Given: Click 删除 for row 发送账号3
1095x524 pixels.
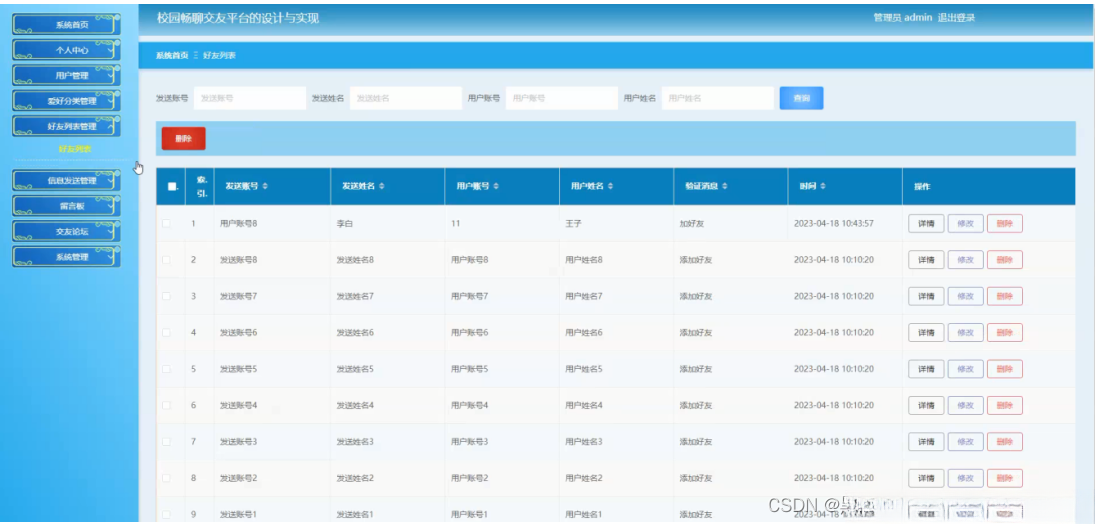Looking at the screenshot, I should 1005,442.
